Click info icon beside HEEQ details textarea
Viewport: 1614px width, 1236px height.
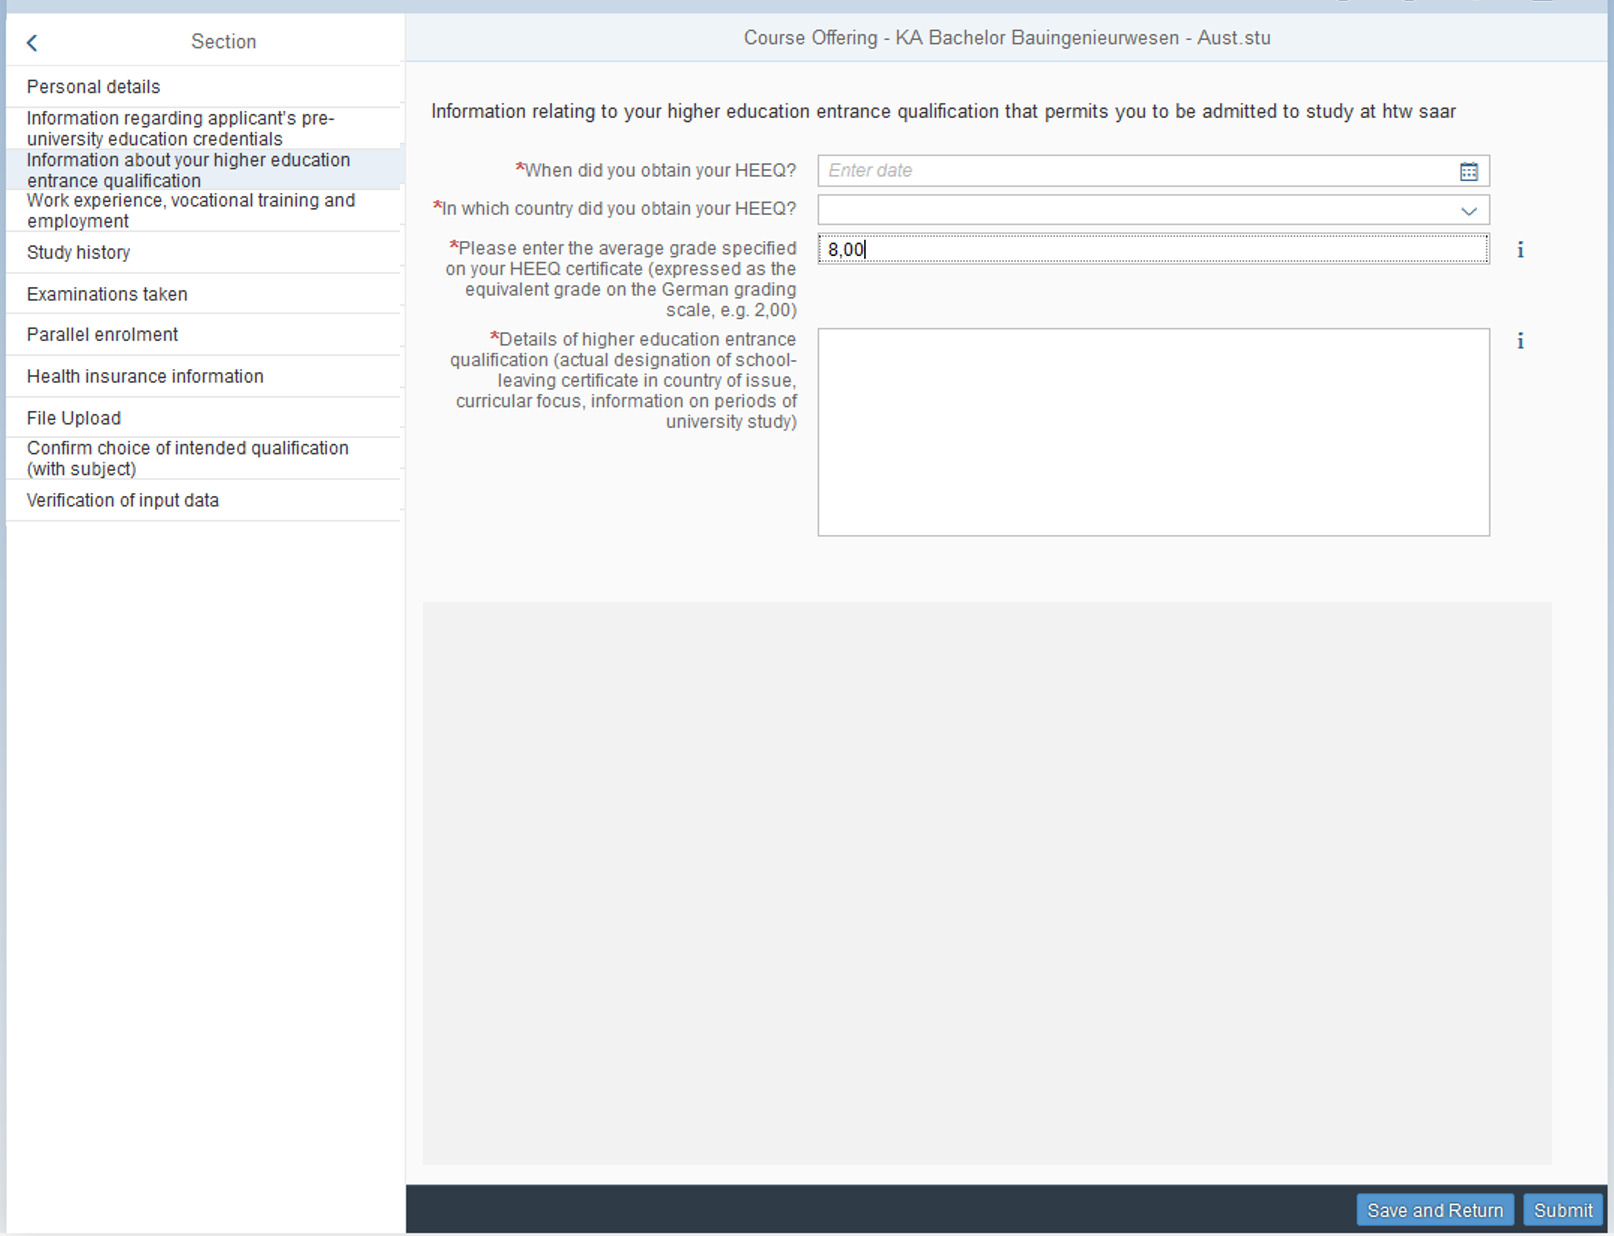[x=1520, y=341]
